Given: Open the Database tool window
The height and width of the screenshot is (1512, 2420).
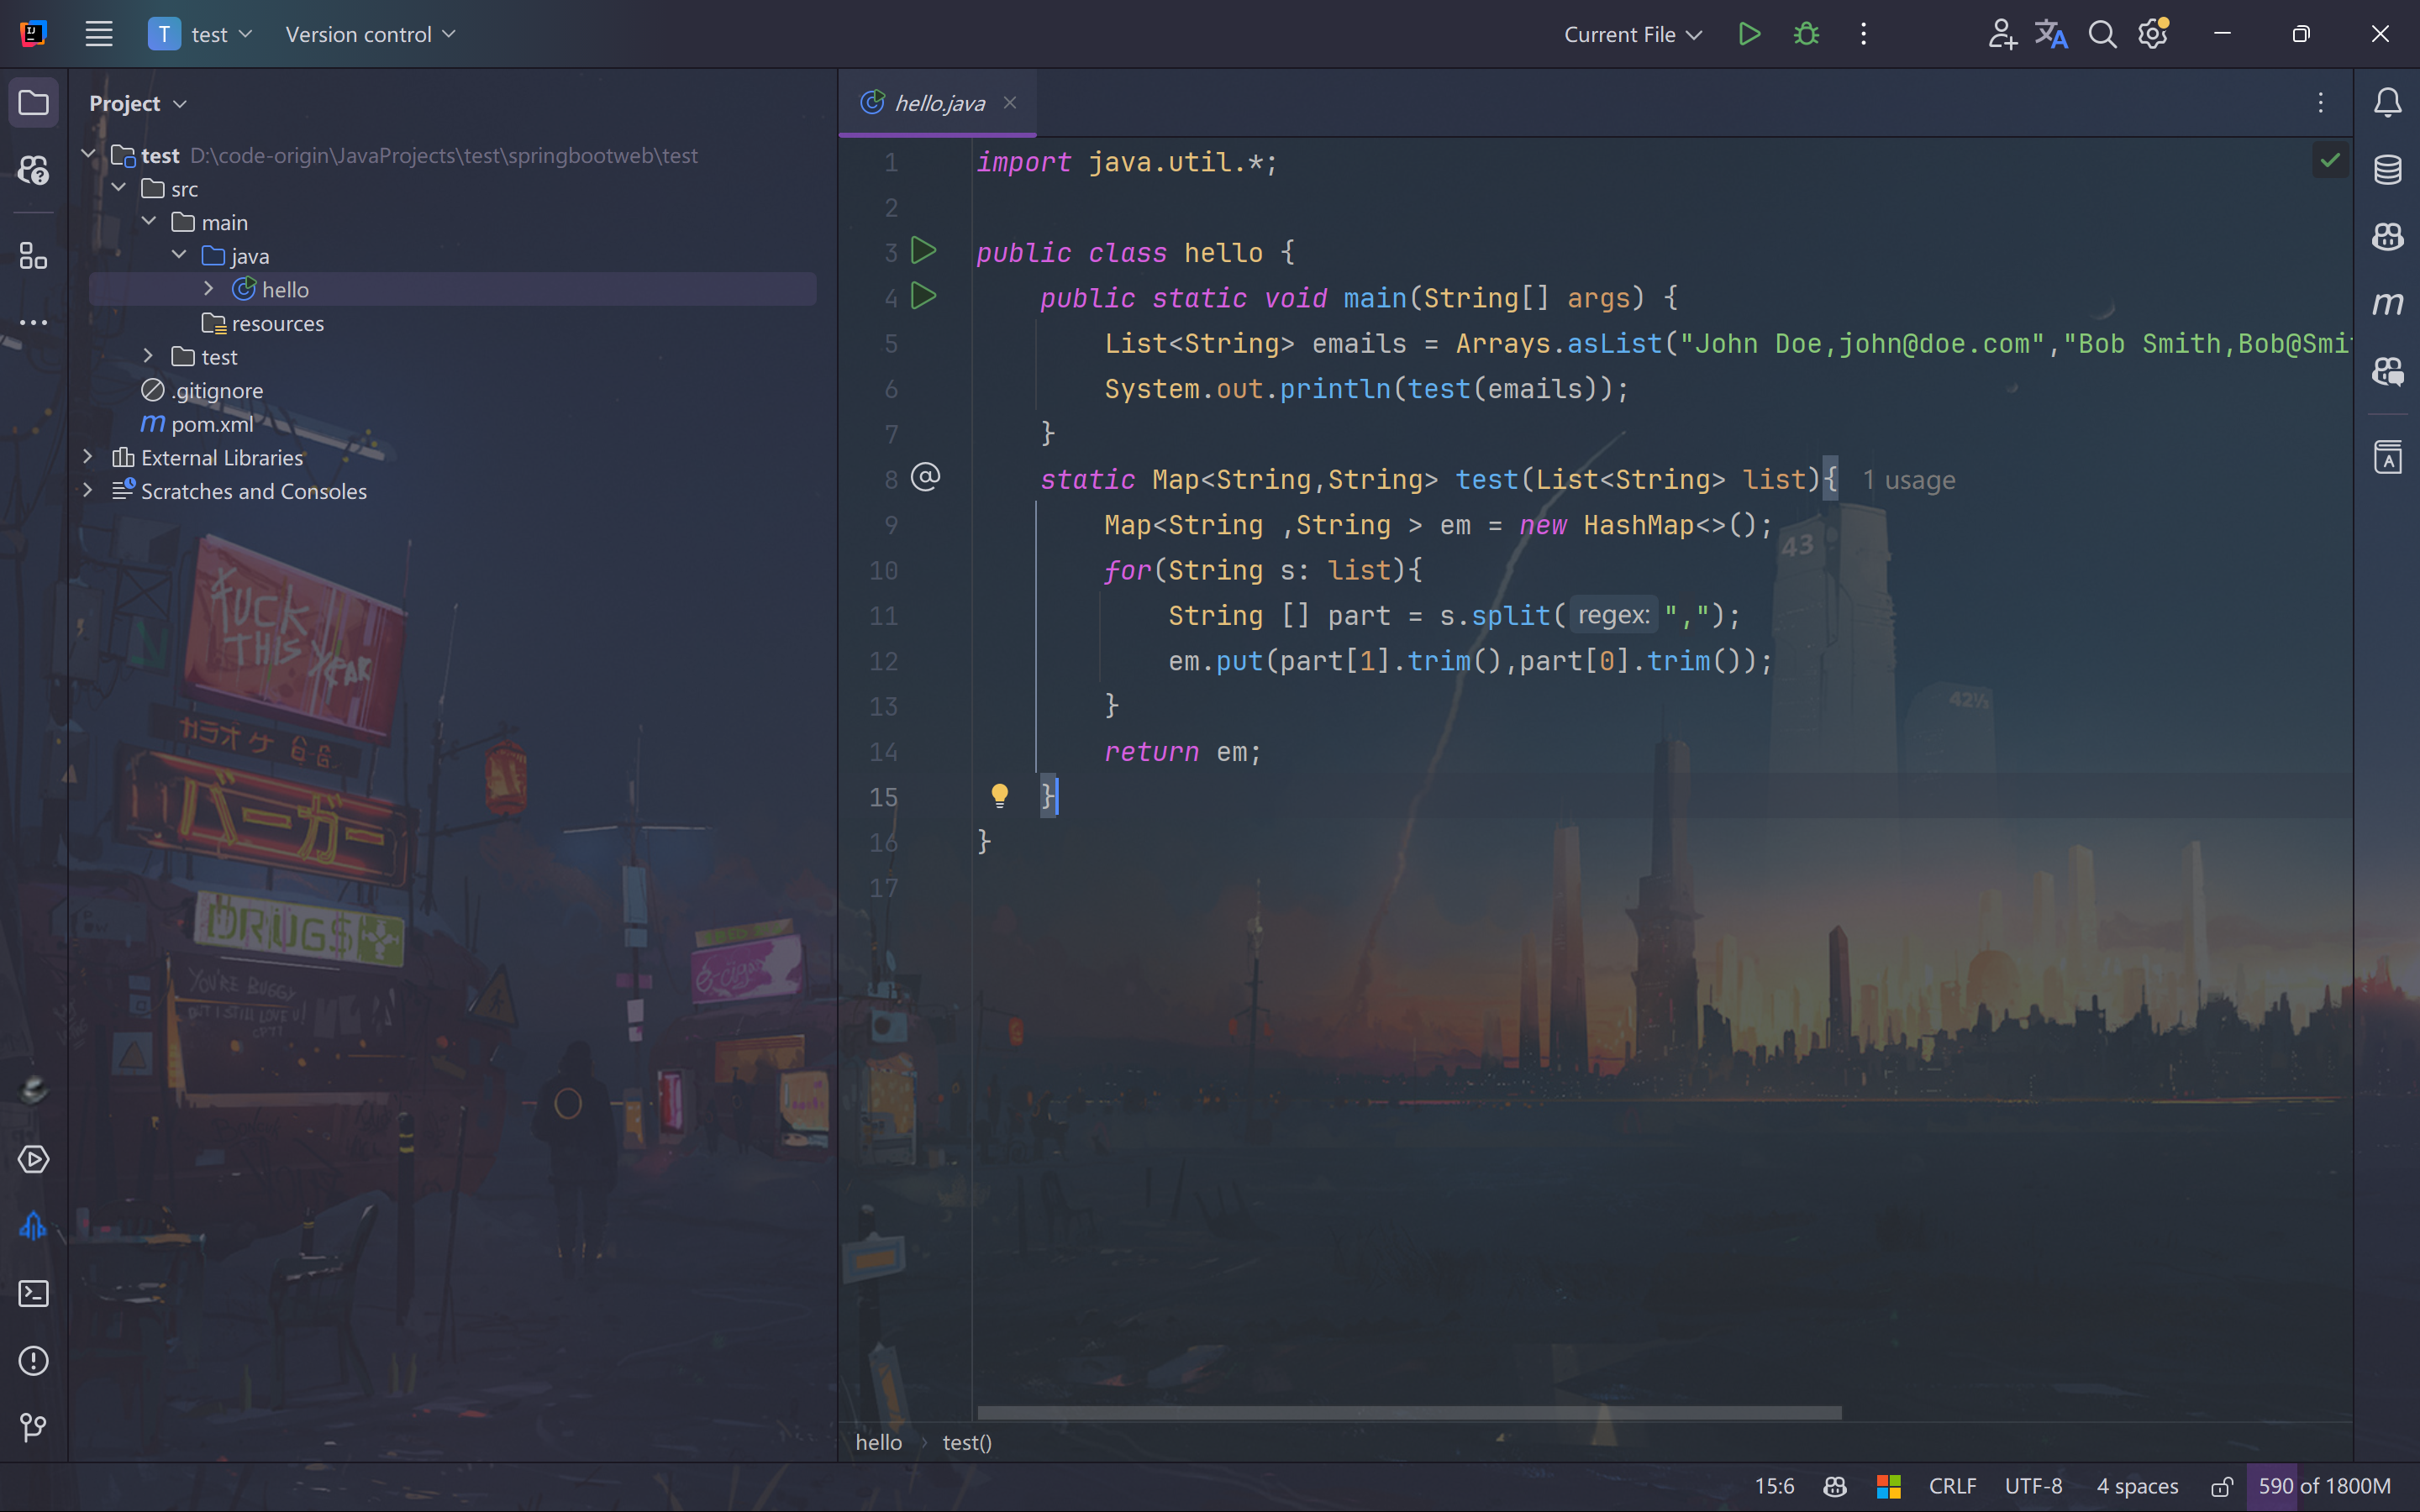Looking at the screenshot, I should pos(2388,170).
